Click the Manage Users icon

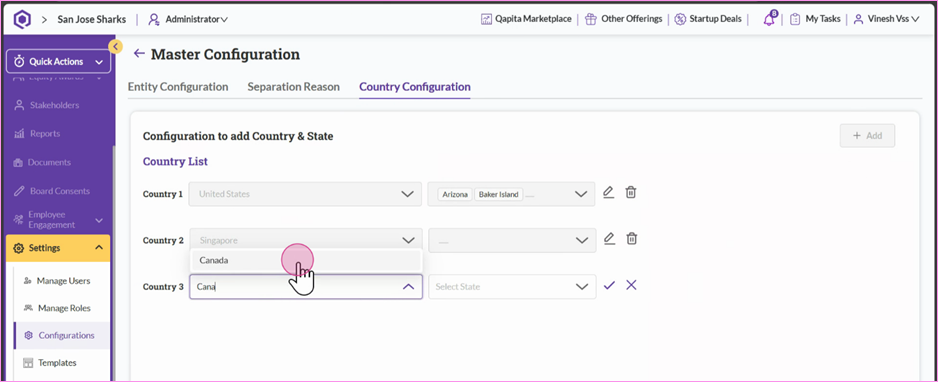point(28,281)
